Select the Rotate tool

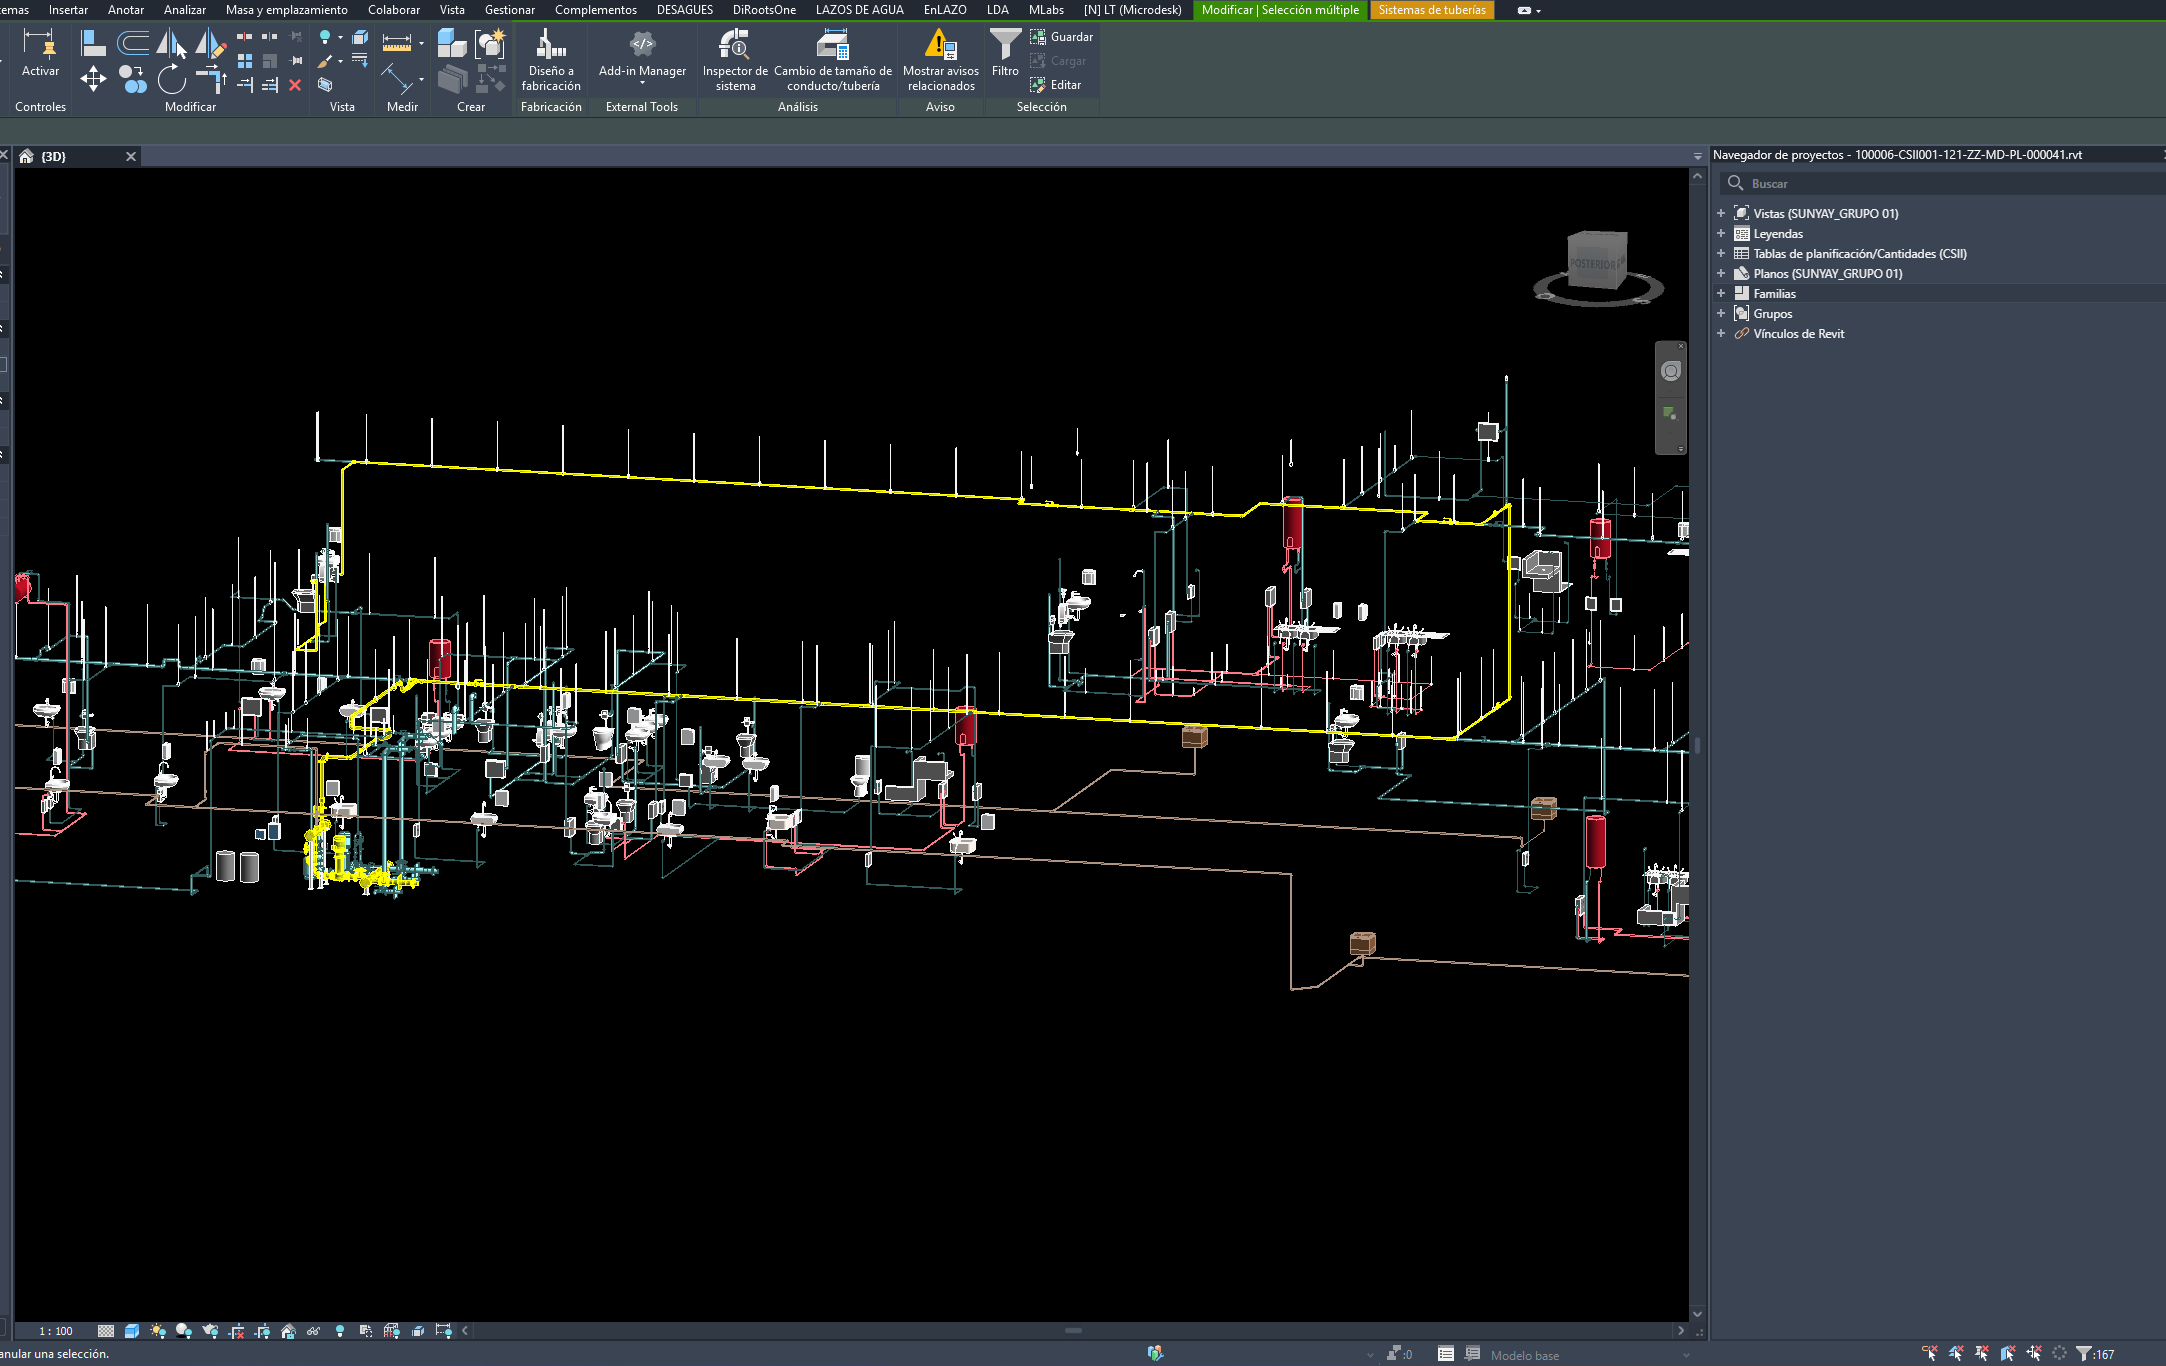(172, 78)
